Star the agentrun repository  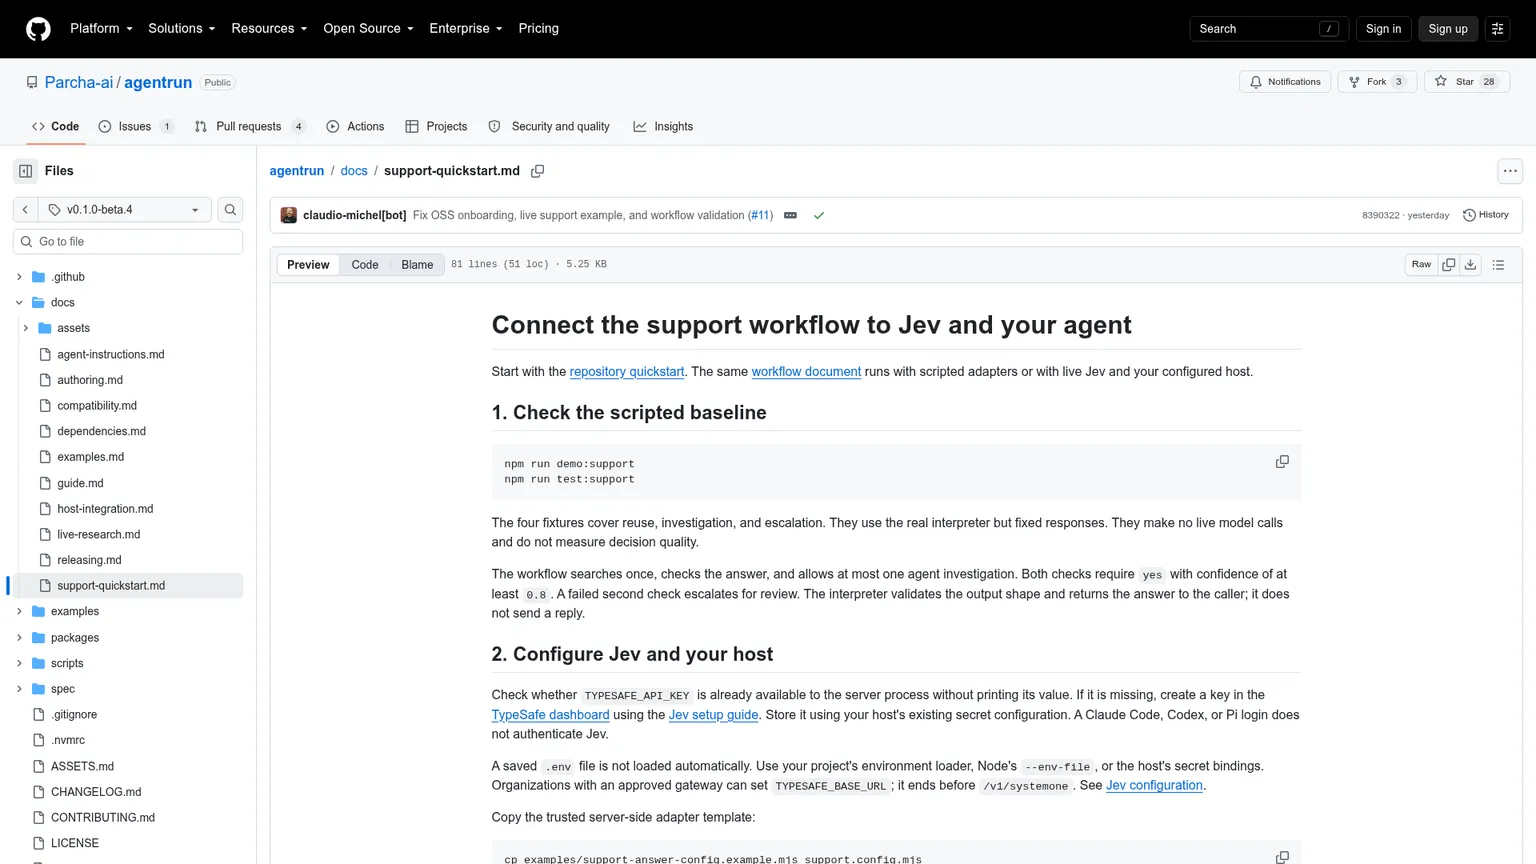click(1466, 82)
